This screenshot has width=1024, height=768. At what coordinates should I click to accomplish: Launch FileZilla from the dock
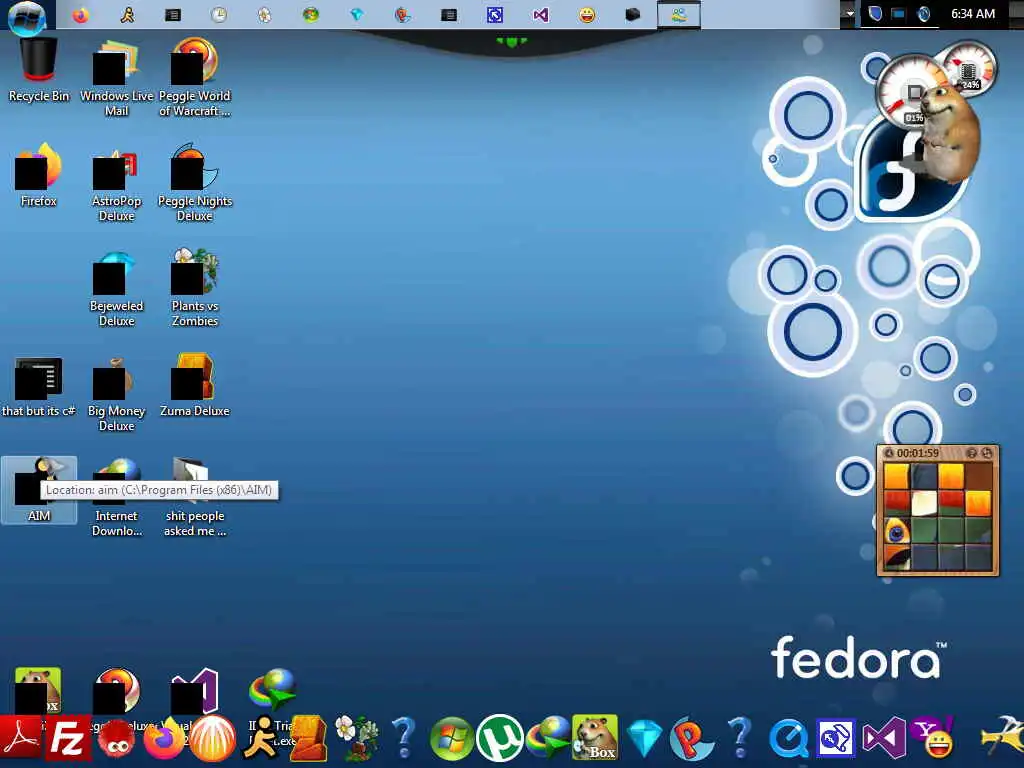(x=68, y=740)
